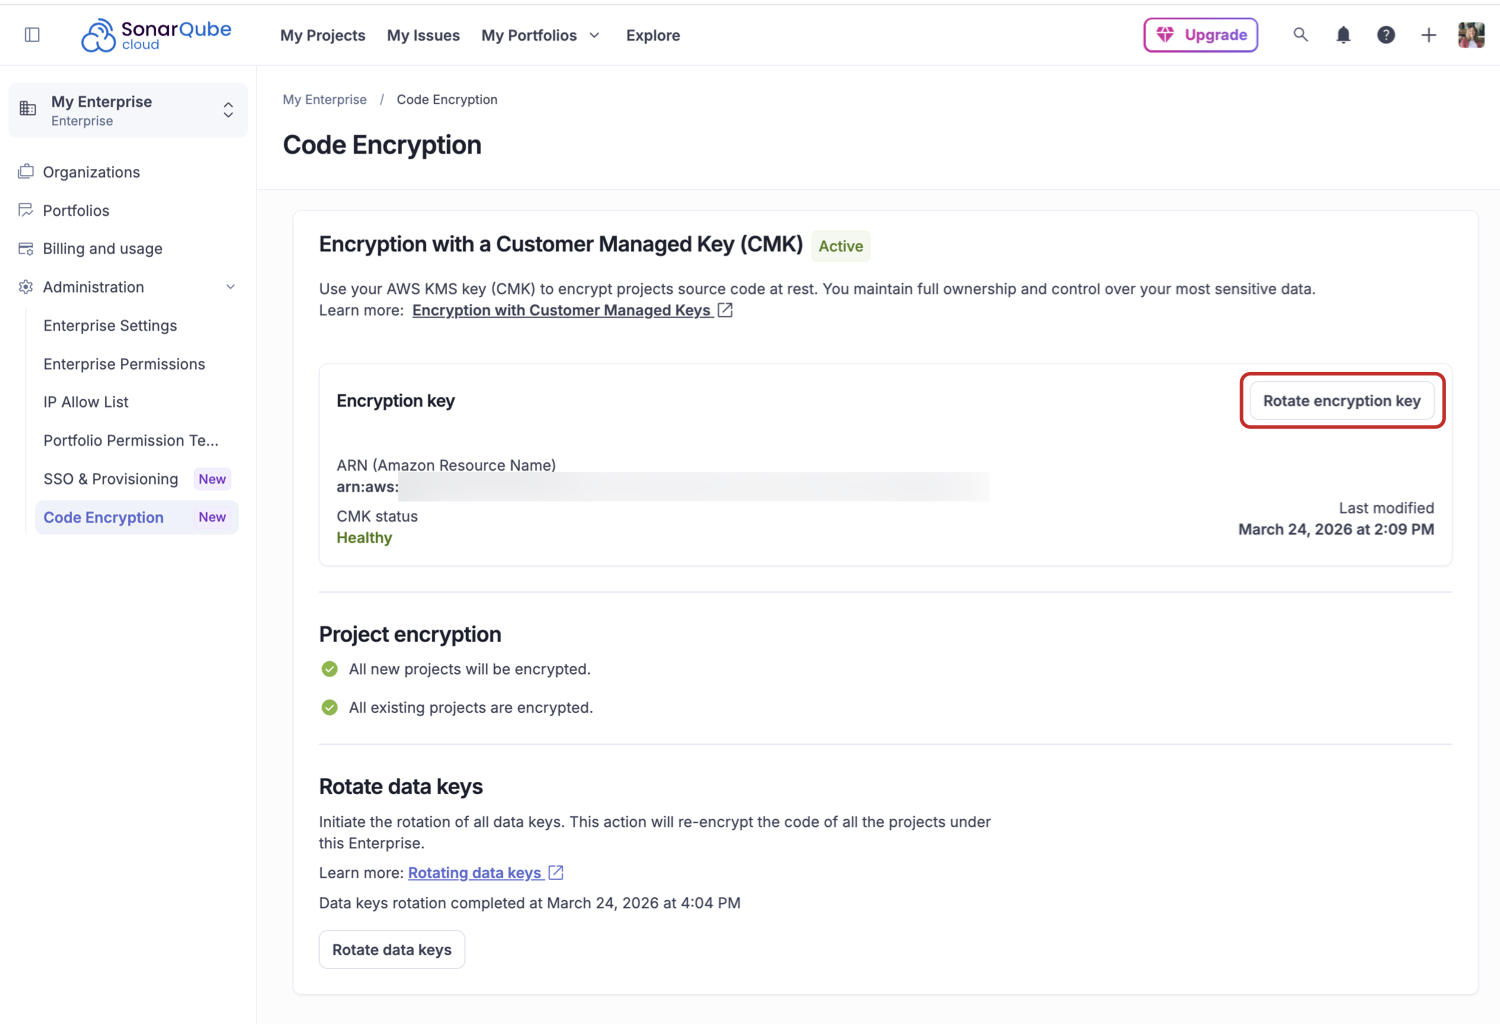The width and height of the screenshot is (1500, 1024).
Task: Collapse the Administration section chevron
Action: tap(231, 287)
